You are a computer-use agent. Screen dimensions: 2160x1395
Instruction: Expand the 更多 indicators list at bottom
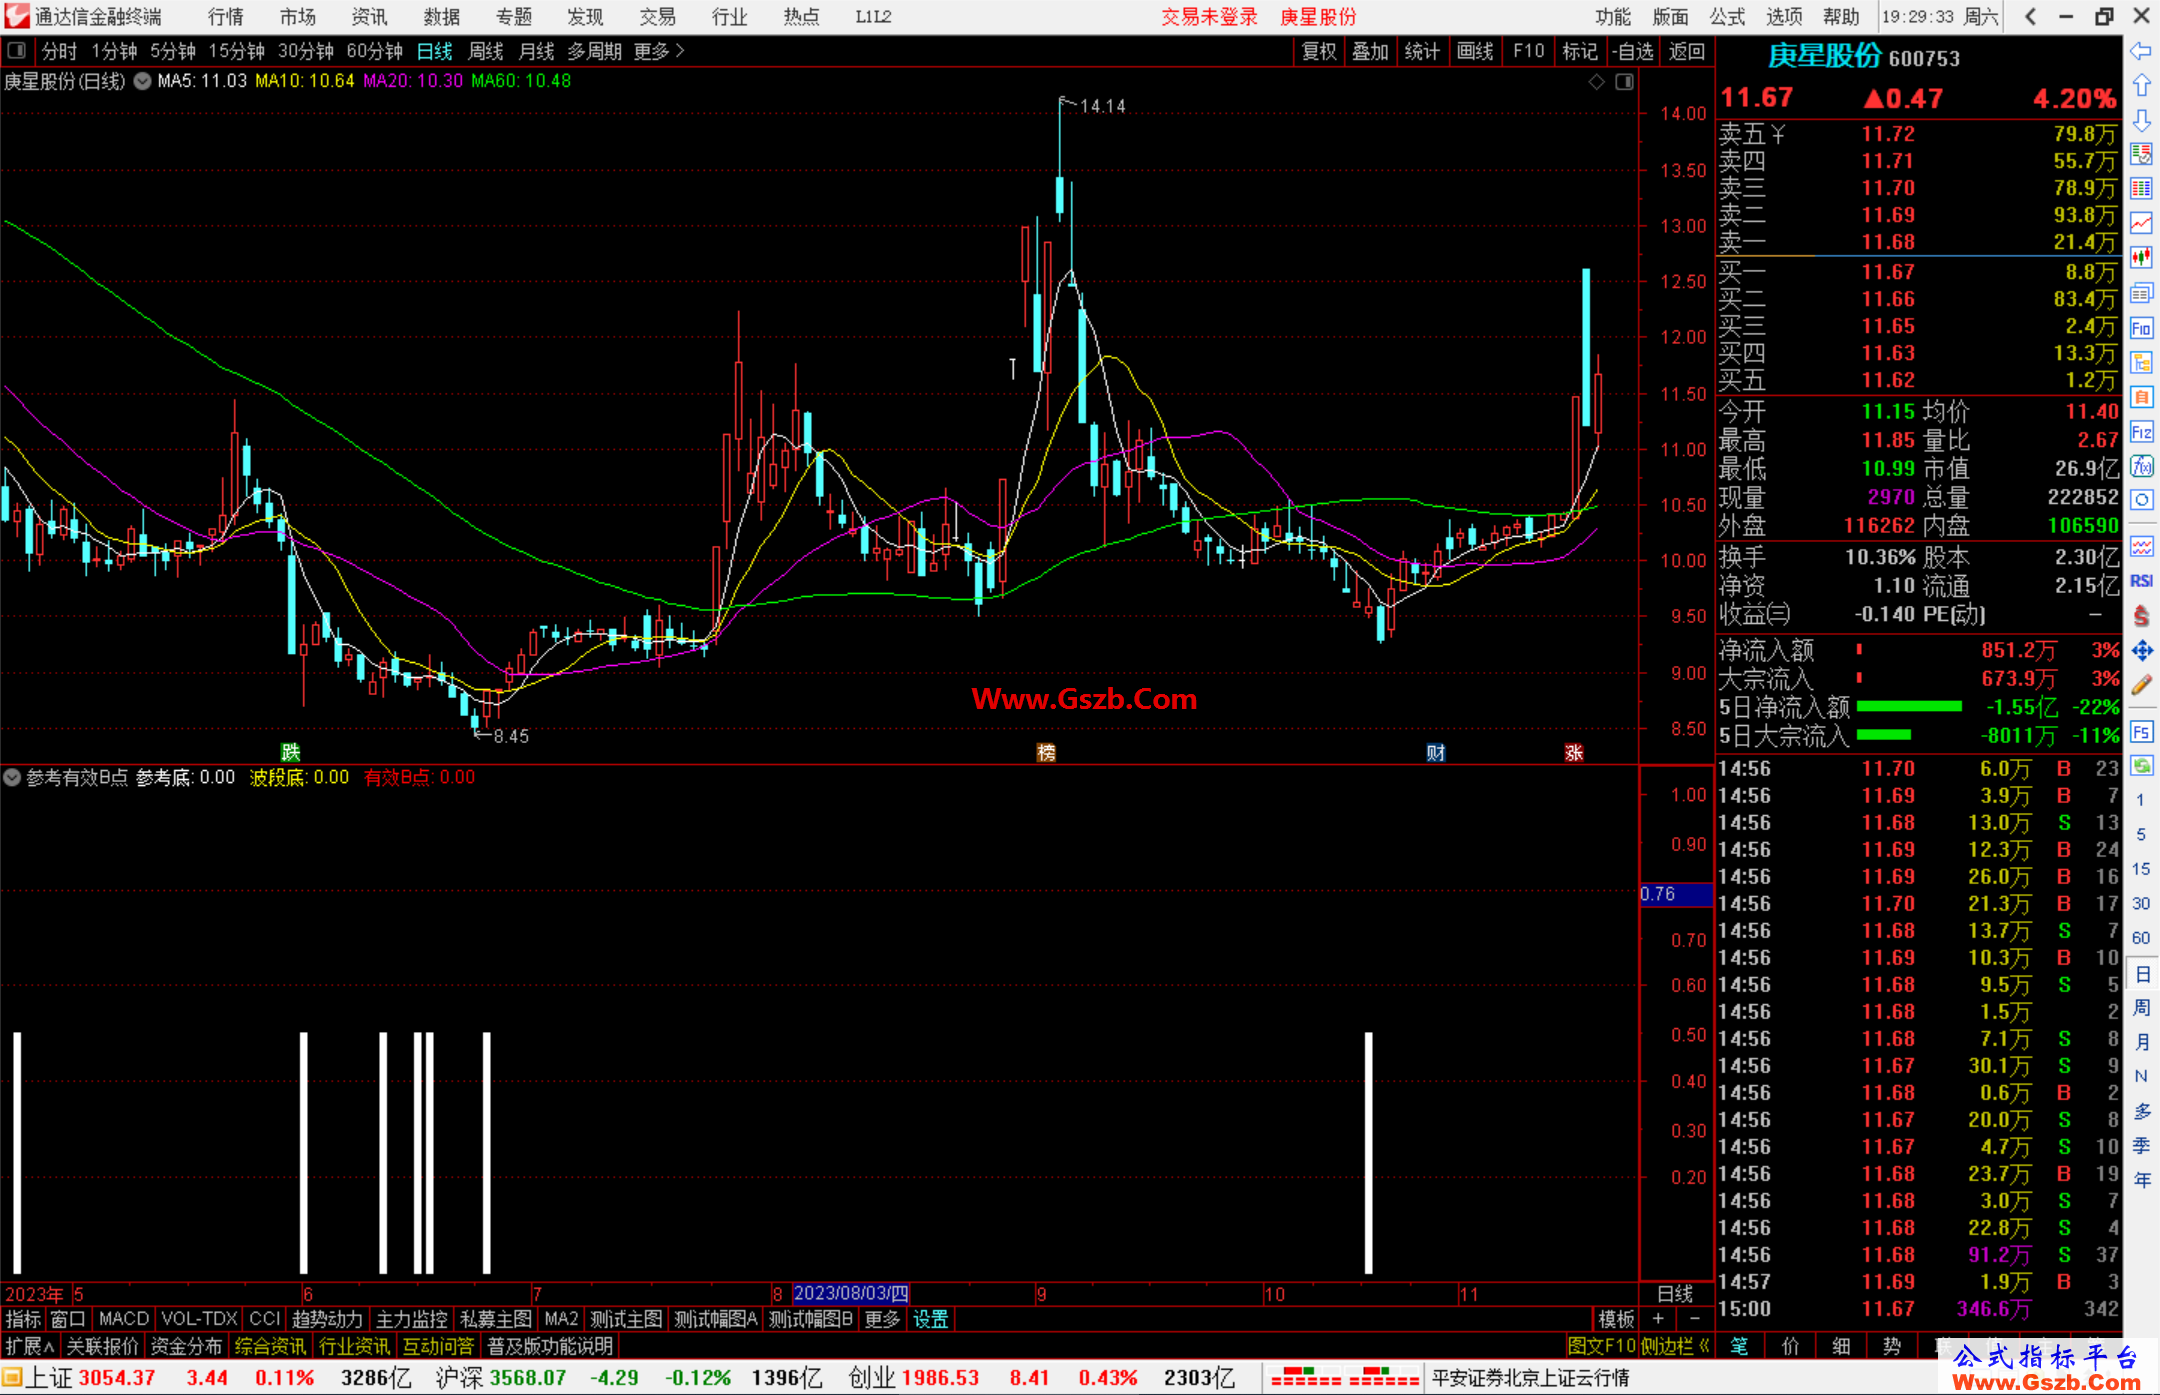click(882, 1319)
